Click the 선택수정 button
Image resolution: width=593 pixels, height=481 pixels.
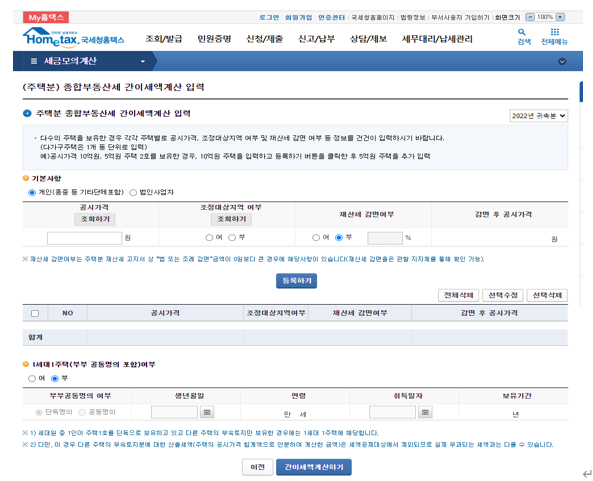click(503, 295)
